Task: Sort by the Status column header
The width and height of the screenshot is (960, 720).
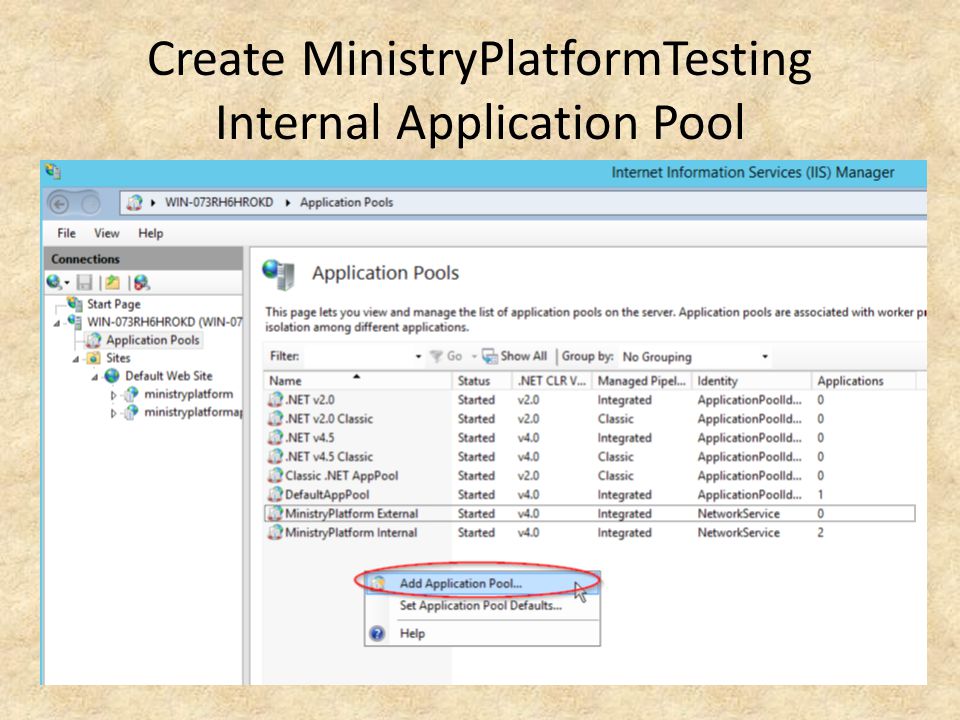Action: coord(482,381)
